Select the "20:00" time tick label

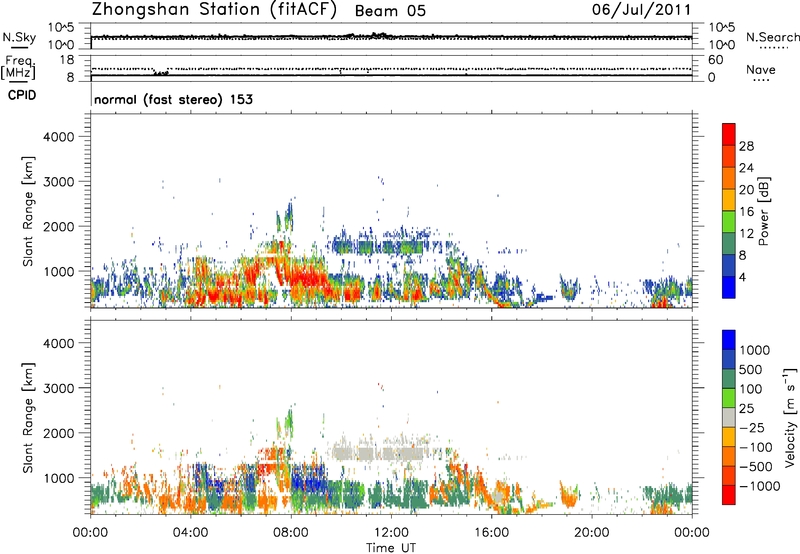pos(592,533)
